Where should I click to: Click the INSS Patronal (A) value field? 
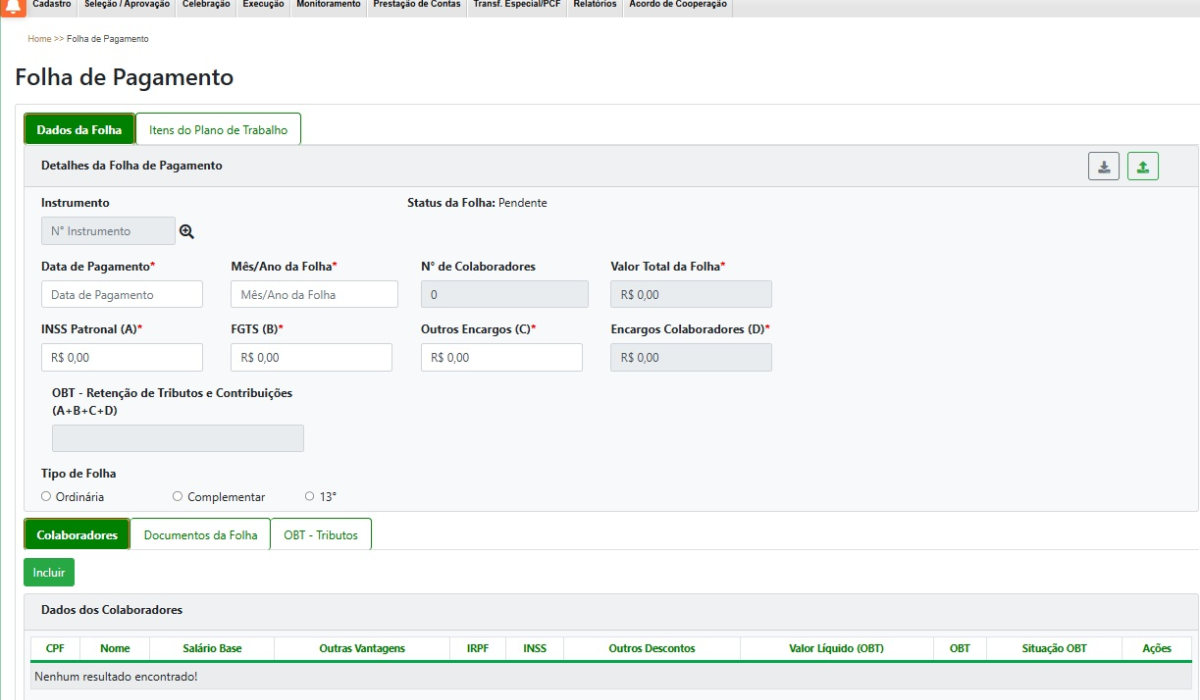[122, 357]
